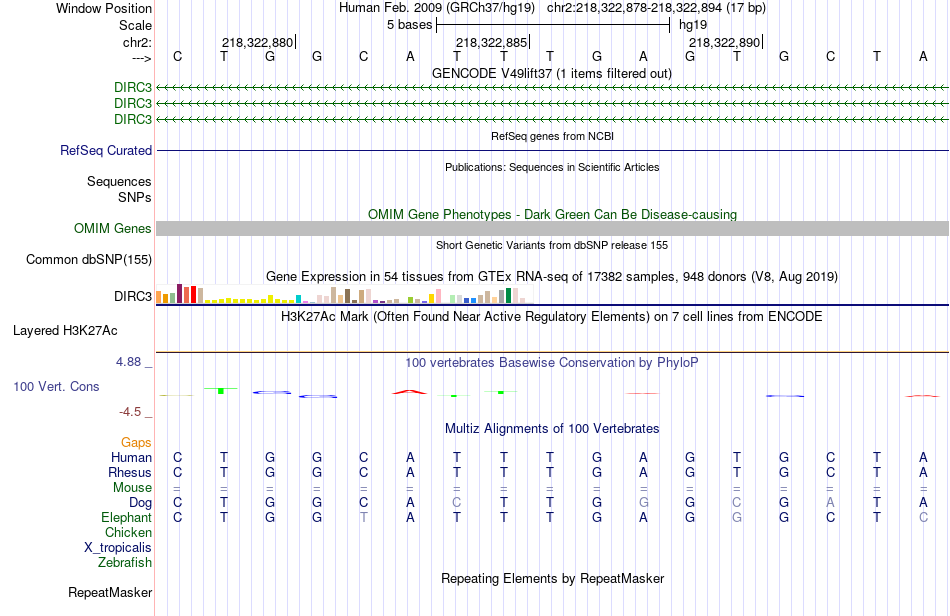
Task: Select the Zebrafish alignment row label
Action: point(125,563)
